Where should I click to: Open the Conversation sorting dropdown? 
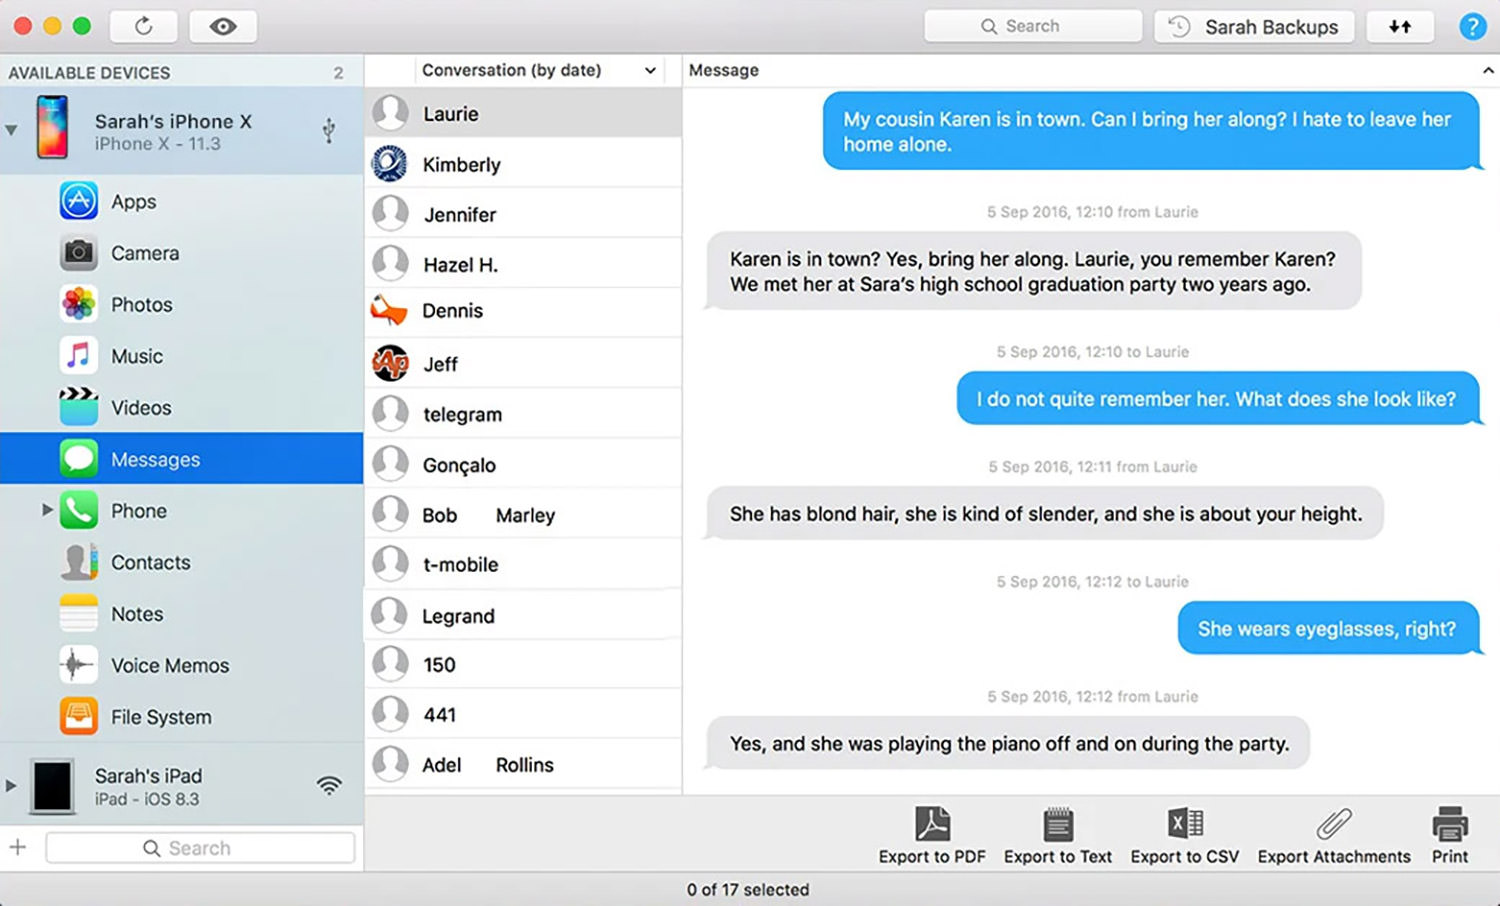pos(650,70)
